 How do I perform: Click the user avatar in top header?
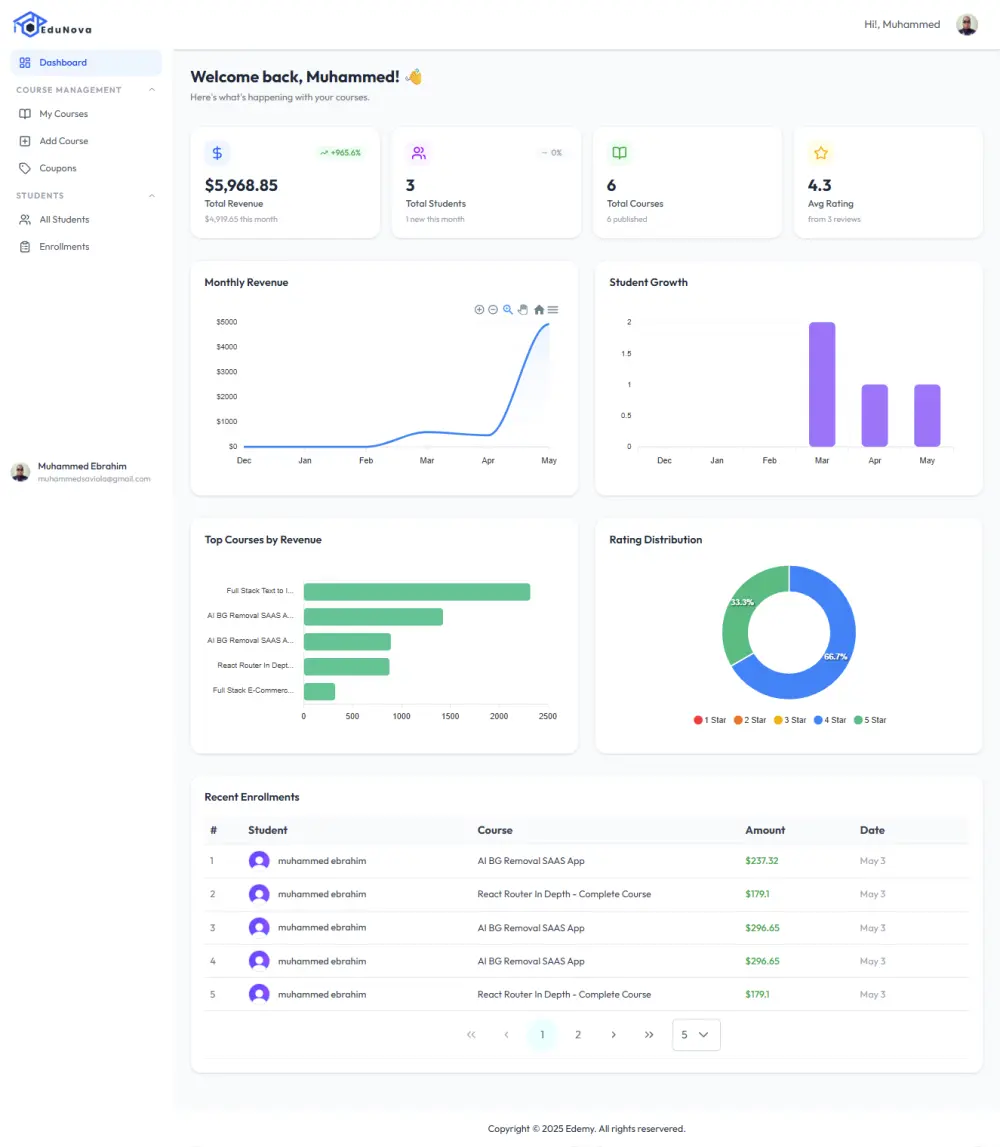click(x=966, y=24)
